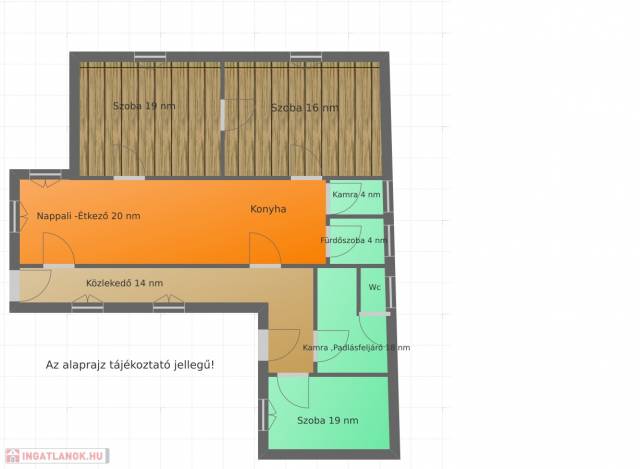Viewport: 640px width, 469px height.
Task: Click the left wall window of Nappali-Étkező
Action: point(14,216)
